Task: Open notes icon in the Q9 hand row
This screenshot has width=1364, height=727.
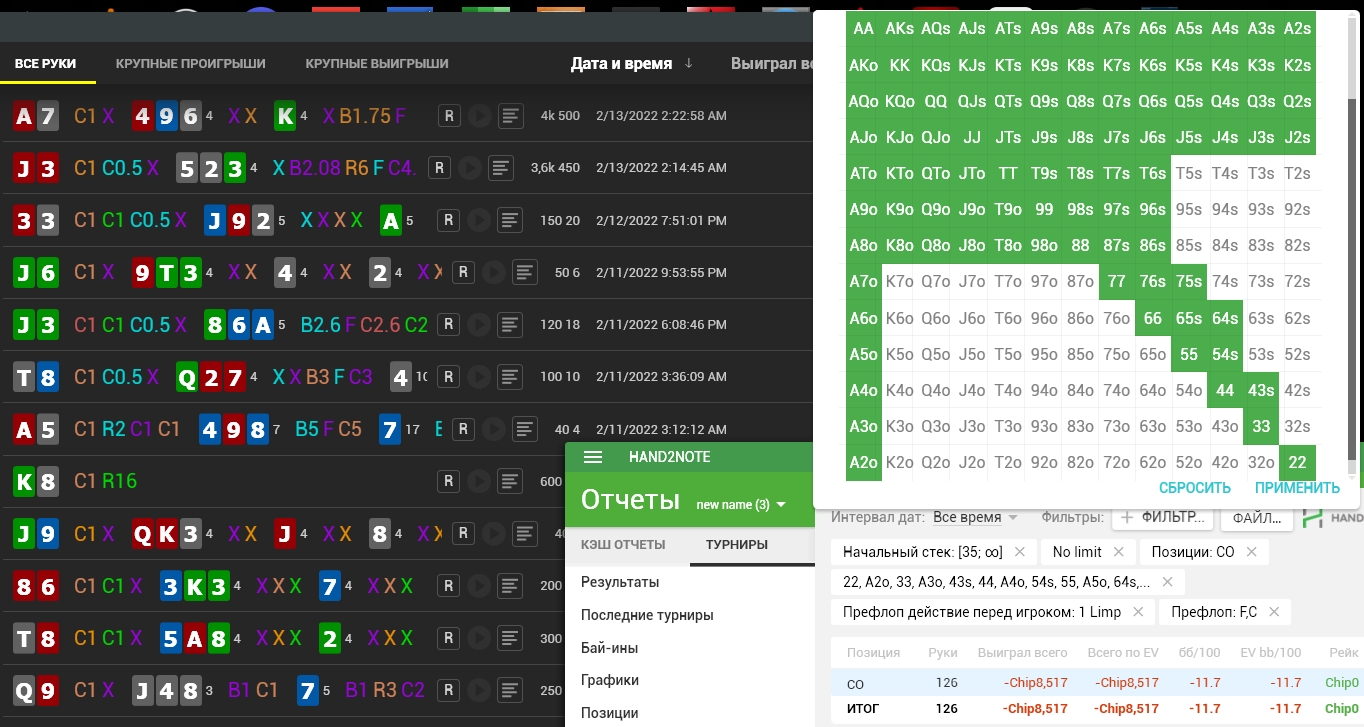Action: click(510, 689)
